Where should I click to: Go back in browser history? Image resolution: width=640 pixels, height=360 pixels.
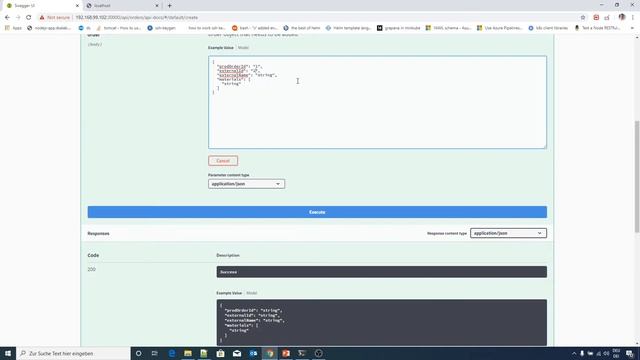[x=7, y=18]
